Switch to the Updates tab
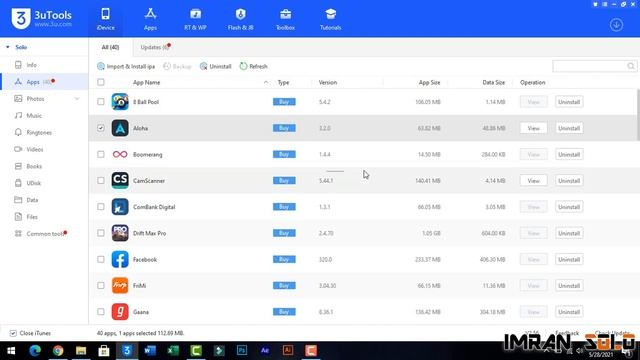640x360 pixels. pyautogui.click(x=155, y=47)
